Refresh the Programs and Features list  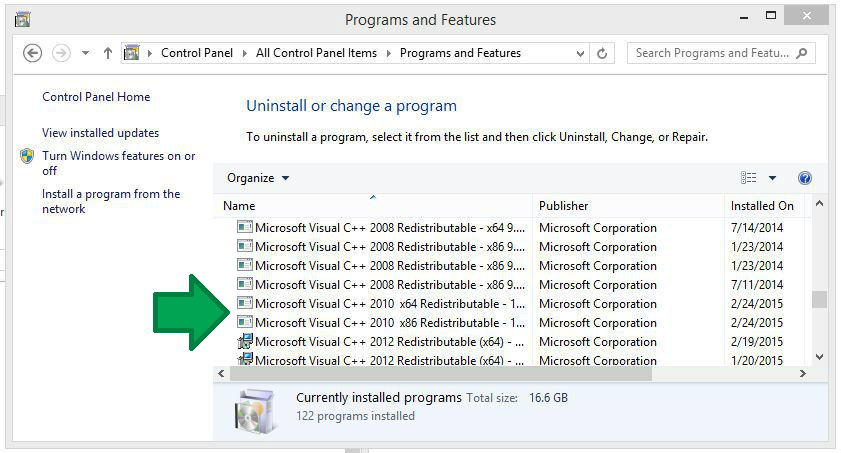click(602, 54)
